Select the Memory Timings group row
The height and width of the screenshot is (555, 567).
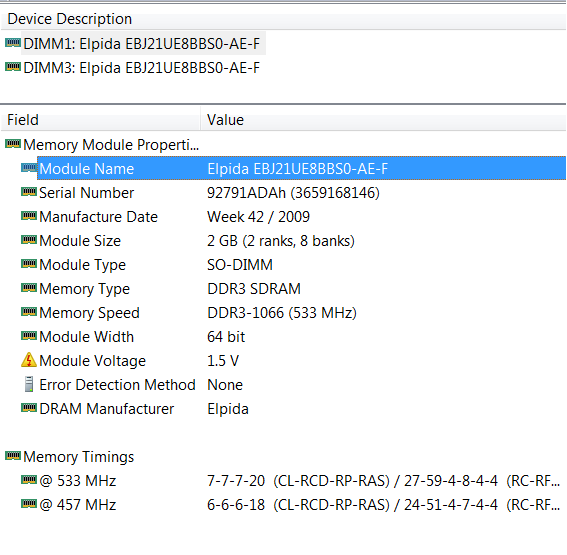click(x=78, y=457)
